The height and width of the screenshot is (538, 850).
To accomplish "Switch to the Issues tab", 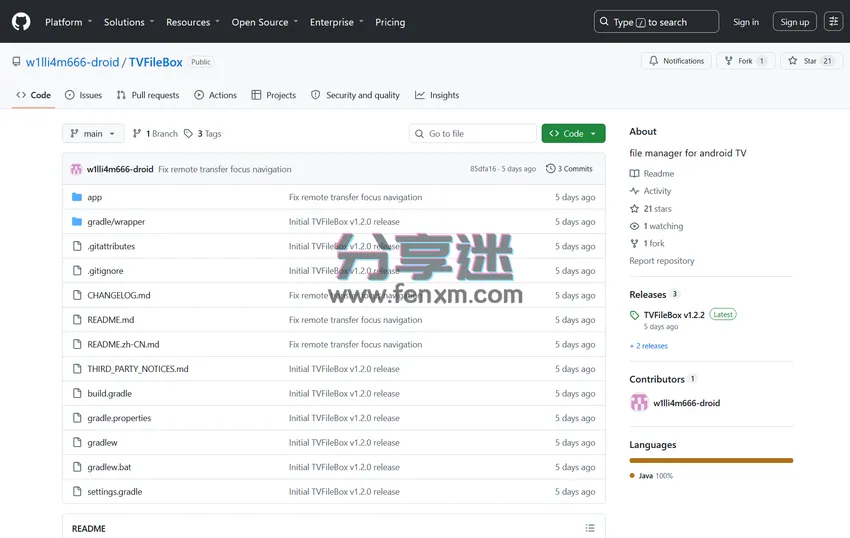I will tap(83, 95).
